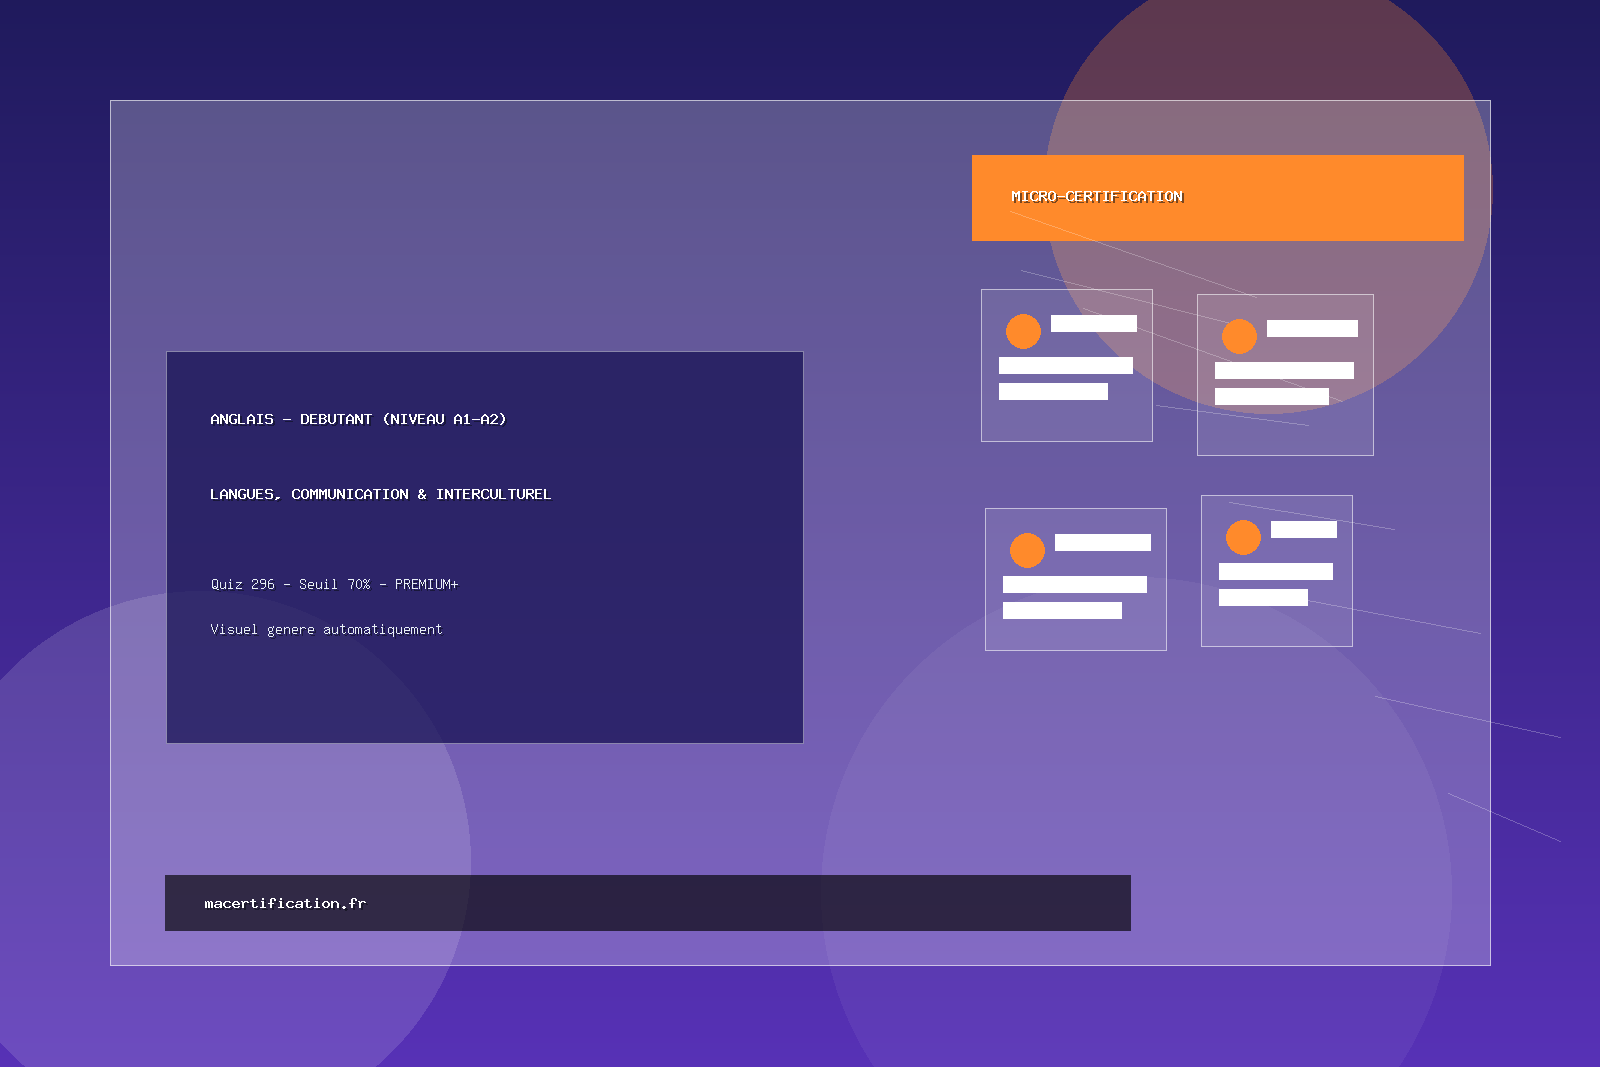The width and height of the screenshot is (1600, 1067).
Task: Click the orange circle in the bottom-right card
Action: tap(1243, 537)
